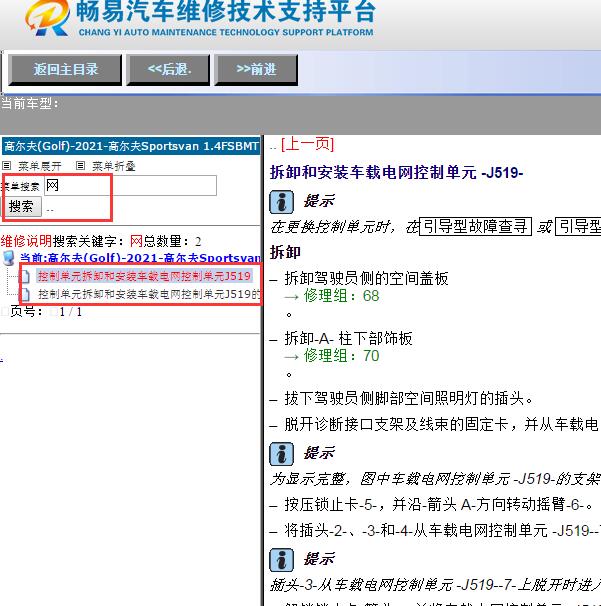Click the 当前车型 label

(29, 104)
